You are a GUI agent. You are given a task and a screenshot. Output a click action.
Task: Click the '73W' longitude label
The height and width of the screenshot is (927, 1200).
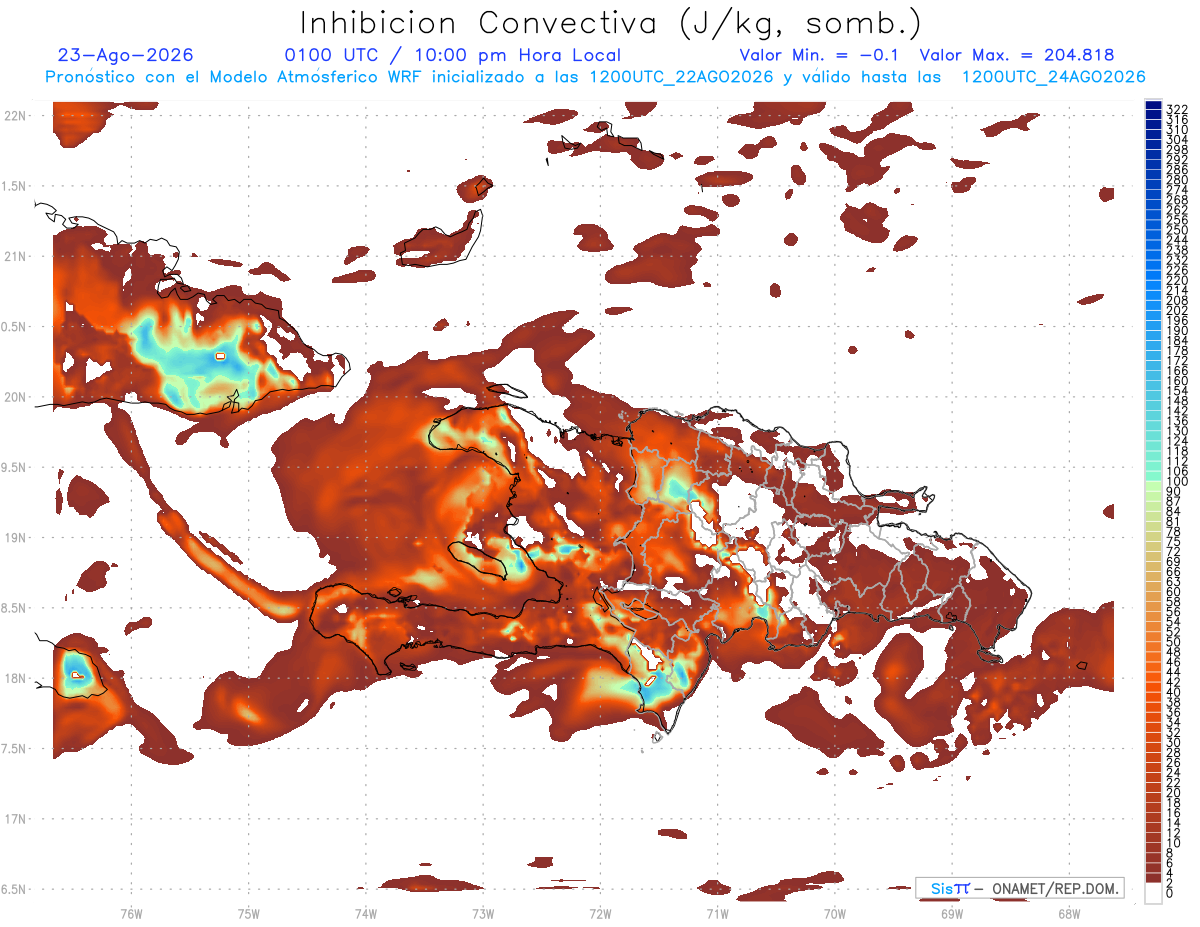[483, 913]
